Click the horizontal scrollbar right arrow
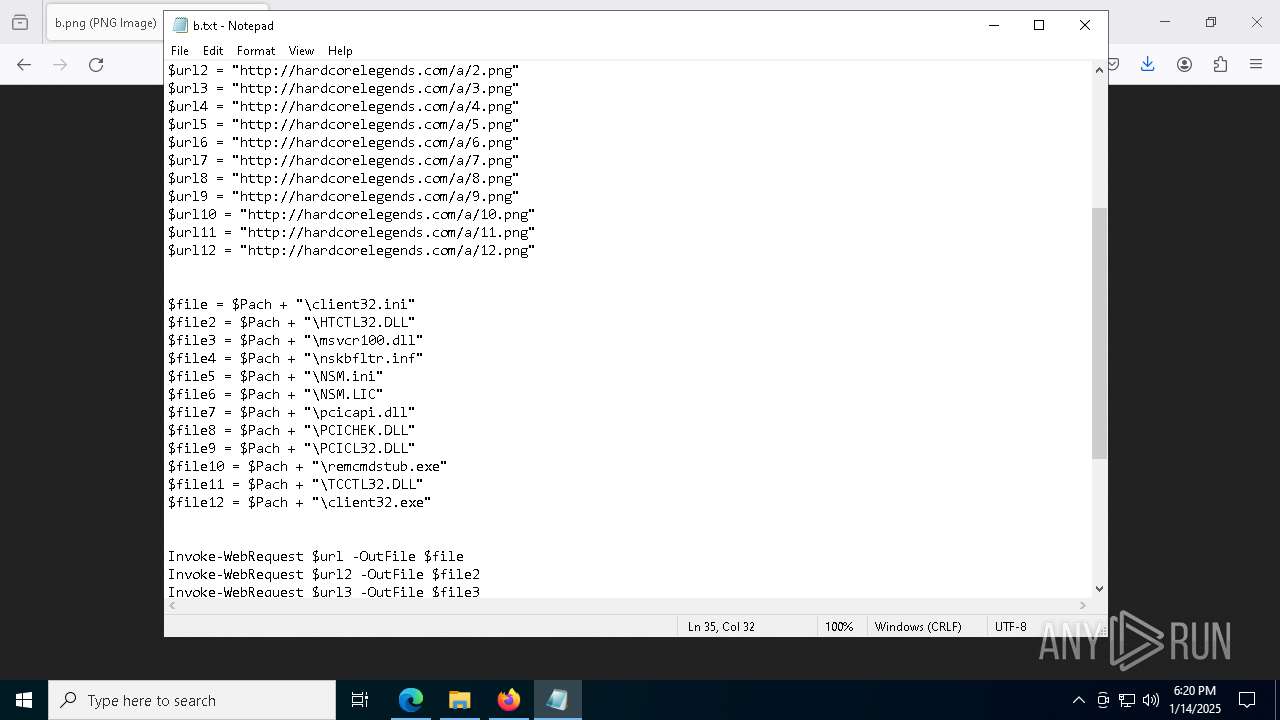The width and height of the screenshot is (1280, 720). coord(1082,605)
